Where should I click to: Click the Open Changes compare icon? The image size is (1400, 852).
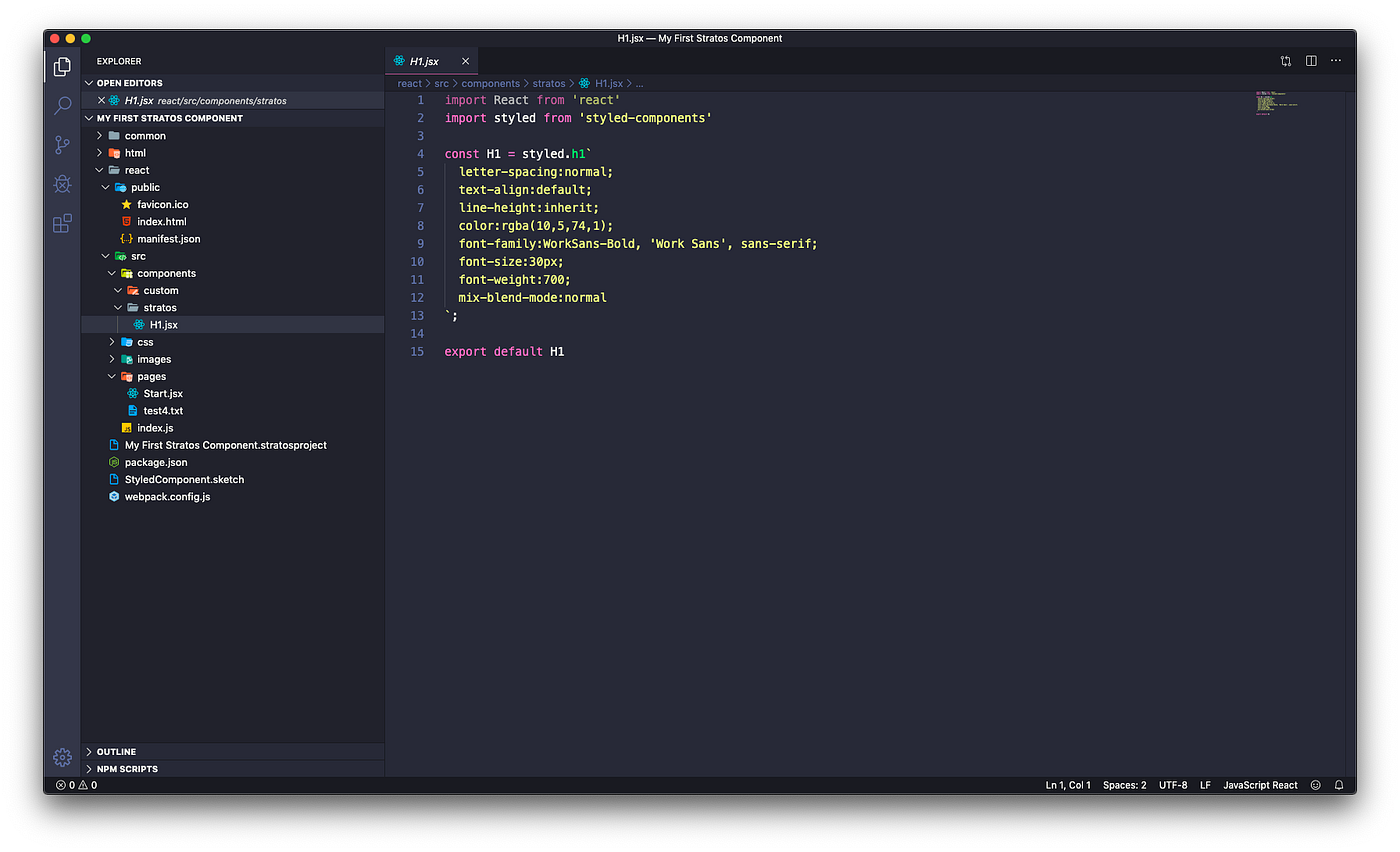point(1286,60)
